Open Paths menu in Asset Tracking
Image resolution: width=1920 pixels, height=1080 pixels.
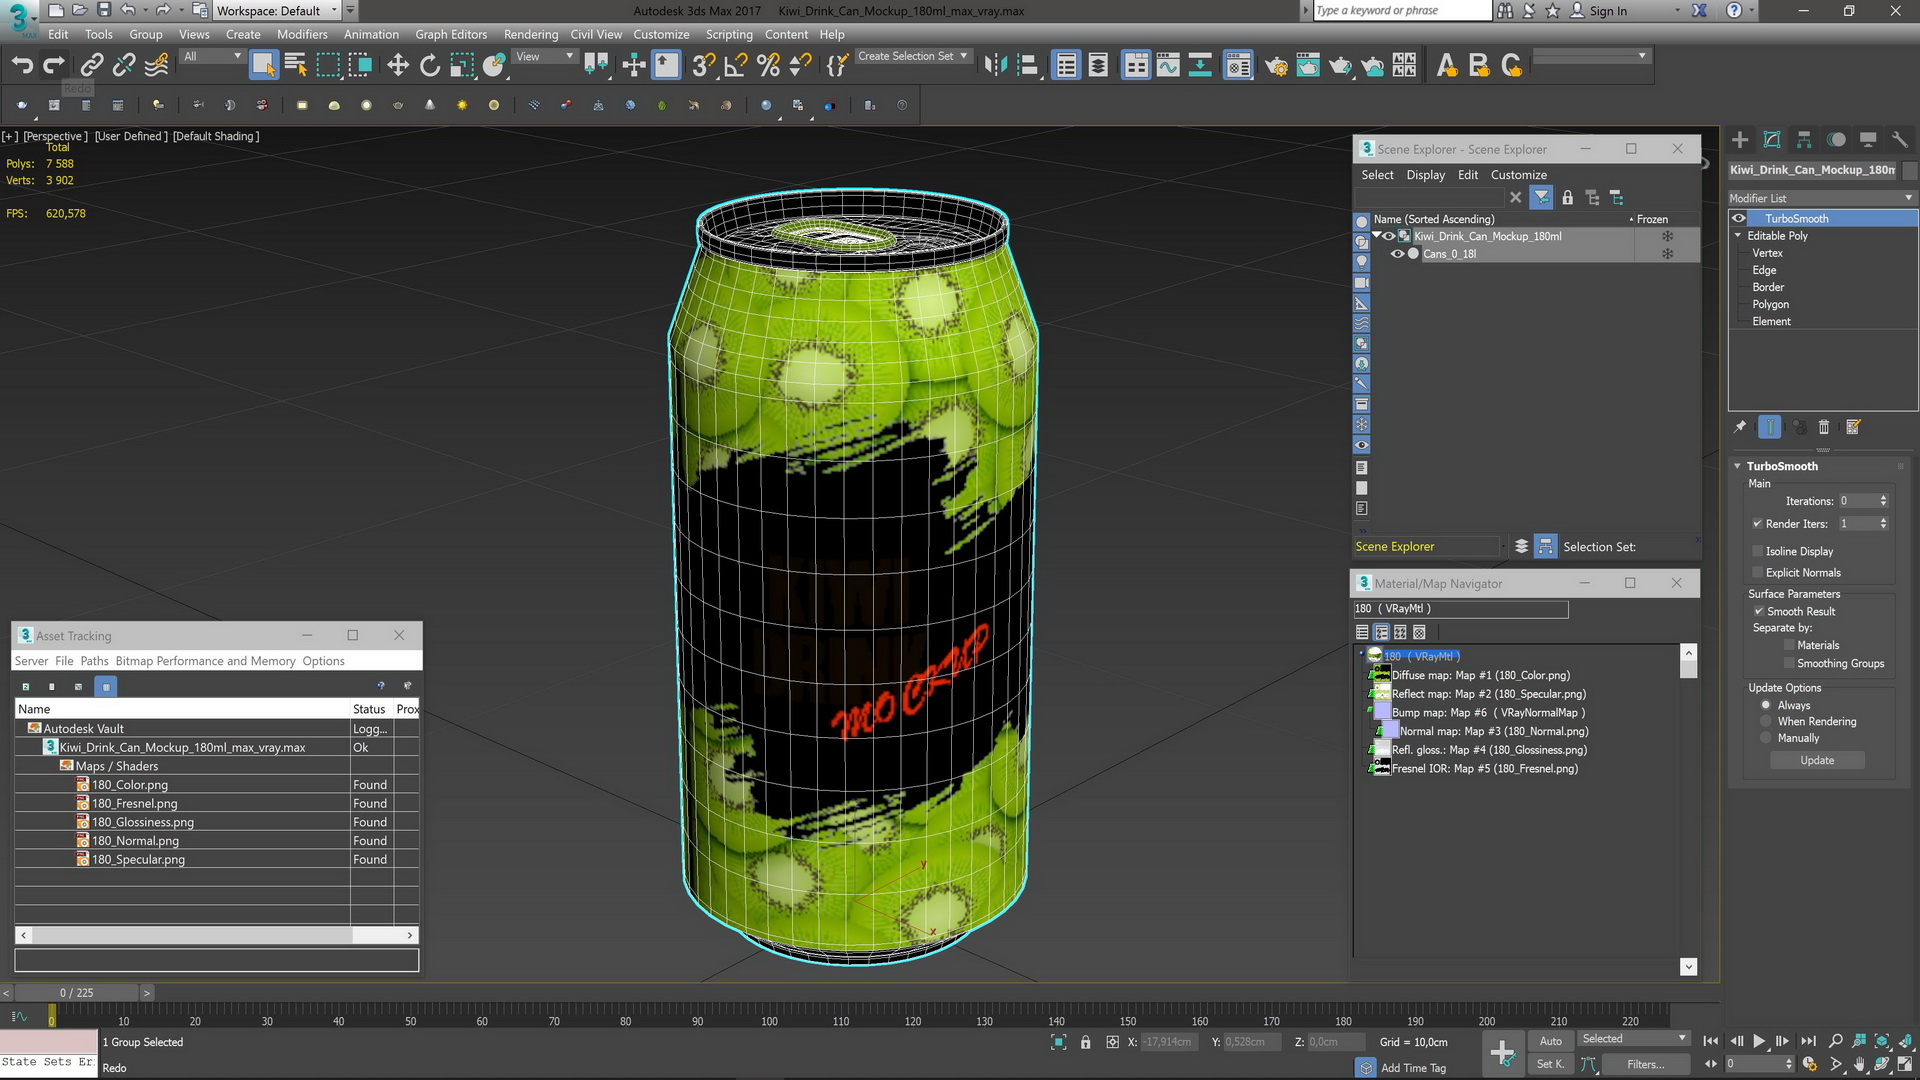pyautogui.click(x=94, y=661)
